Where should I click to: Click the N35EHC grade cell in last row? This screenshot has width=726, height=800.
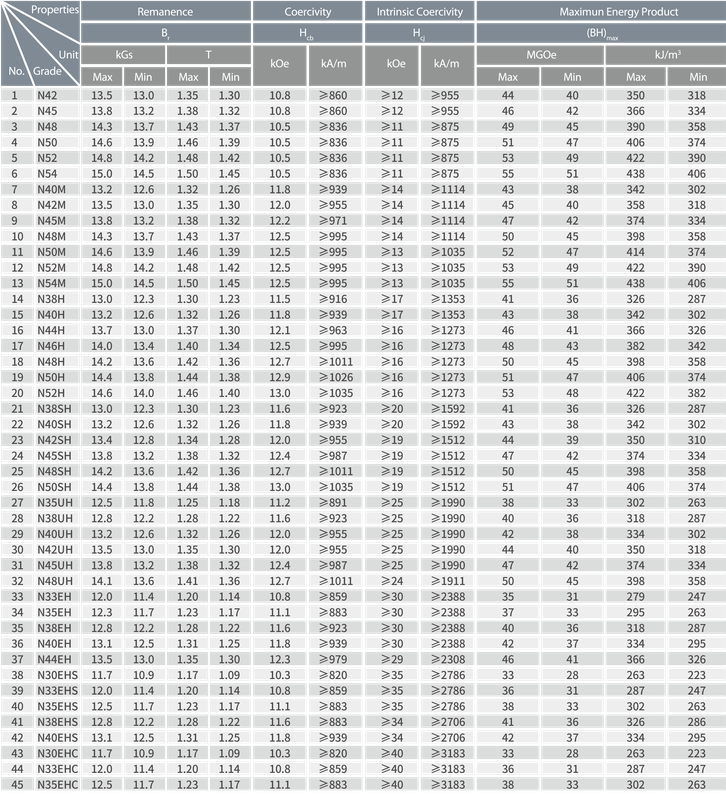pos(57,784)
